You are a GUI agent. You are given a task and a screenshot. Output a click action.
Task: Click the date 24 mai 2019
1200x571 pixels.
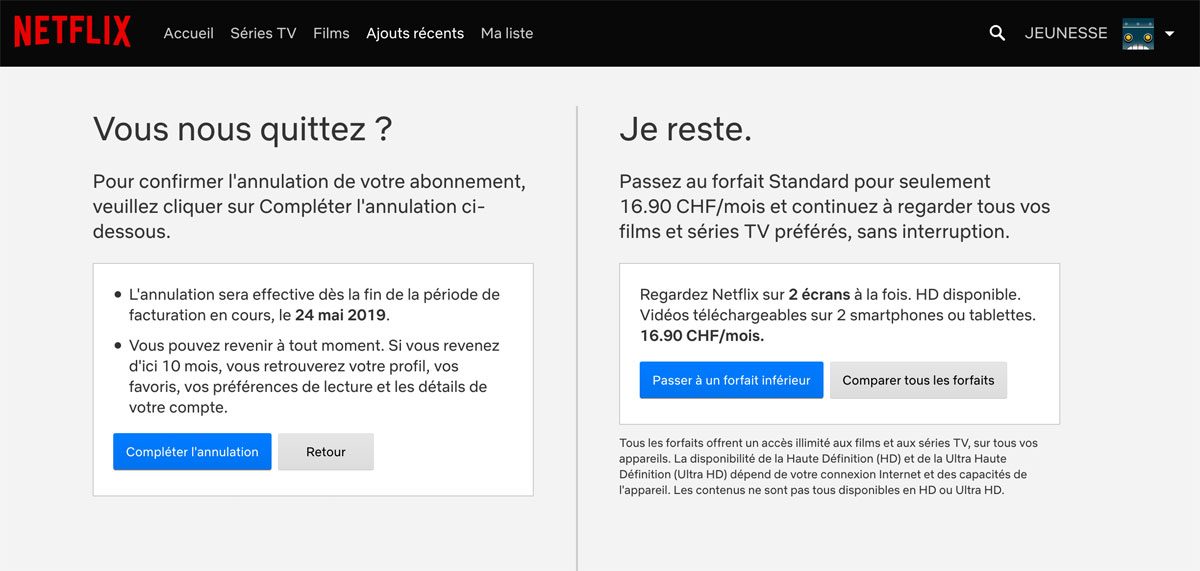point(340,315)
